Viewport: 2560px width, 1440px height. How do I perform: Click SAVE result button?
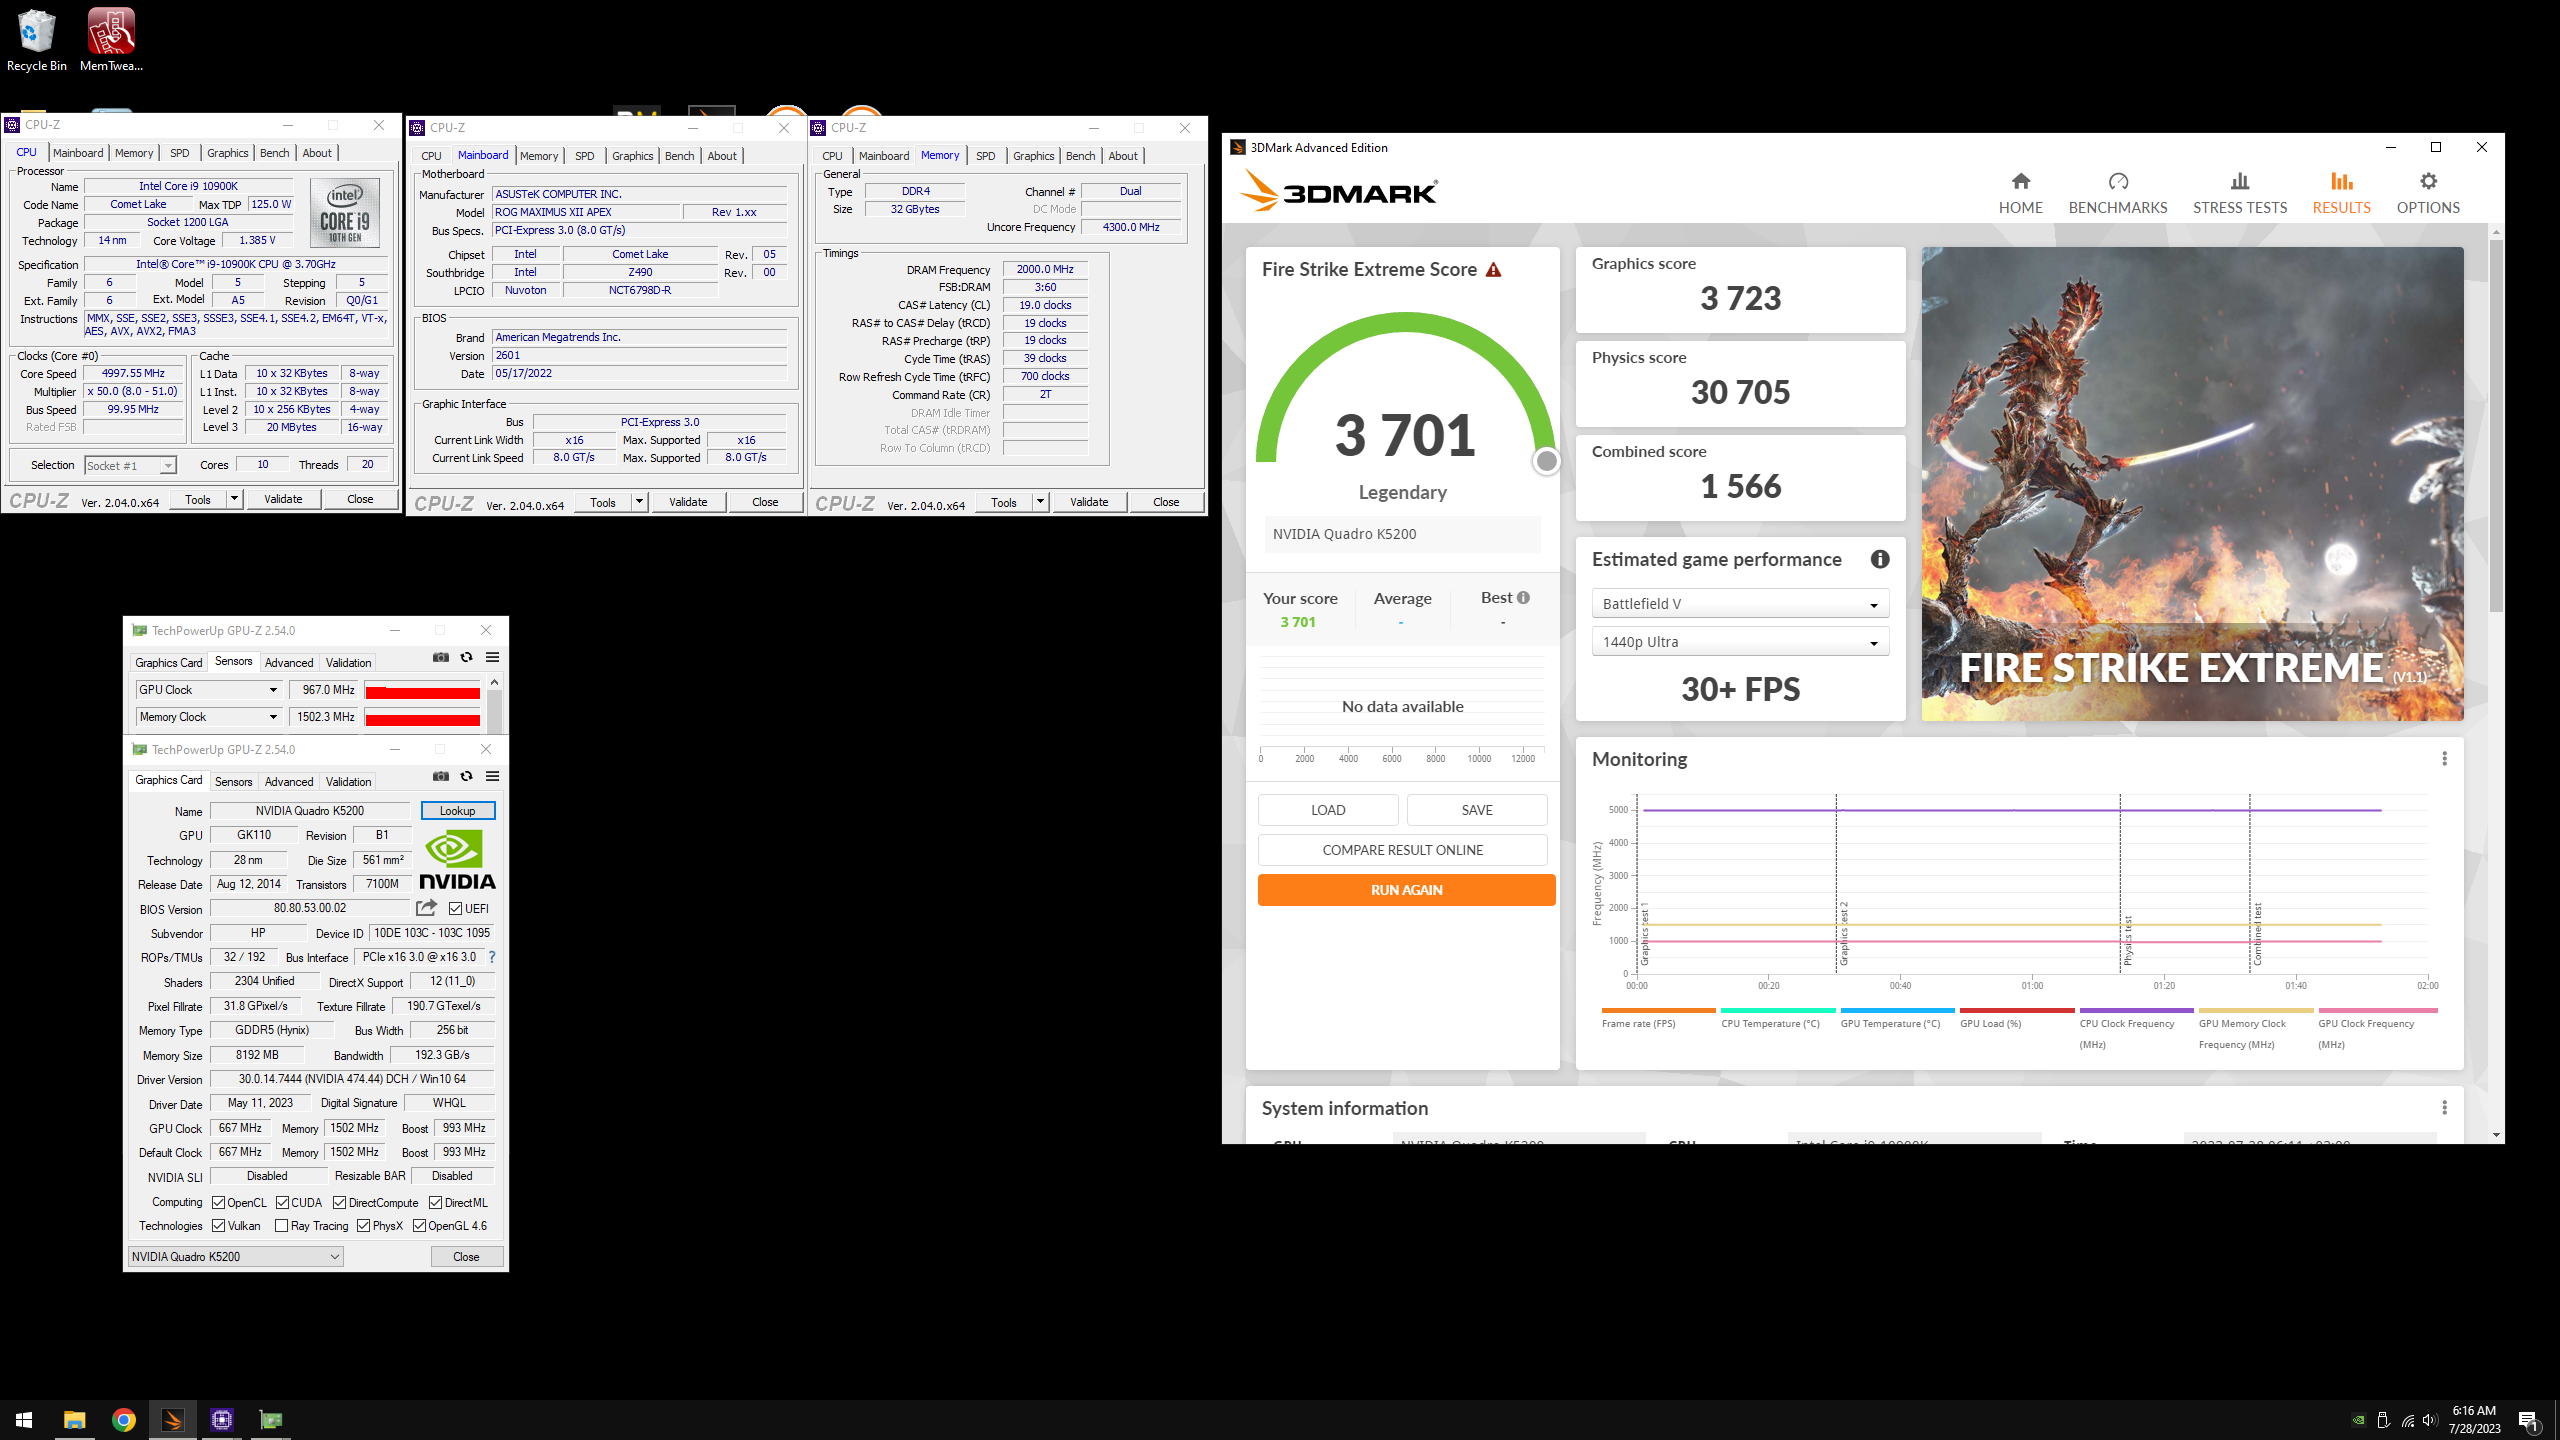click(x=1477, y=810)
